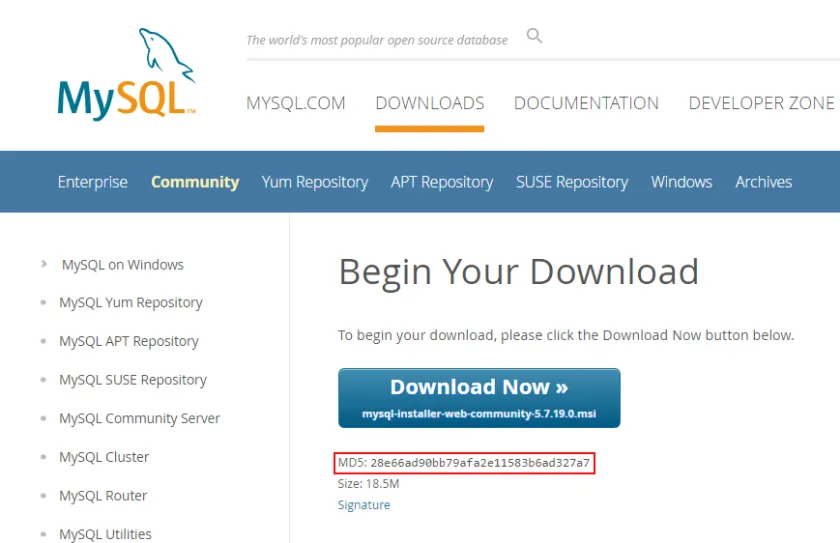
Task: Open MySQL APT Repository sidebar link
Action: point(129,341)
